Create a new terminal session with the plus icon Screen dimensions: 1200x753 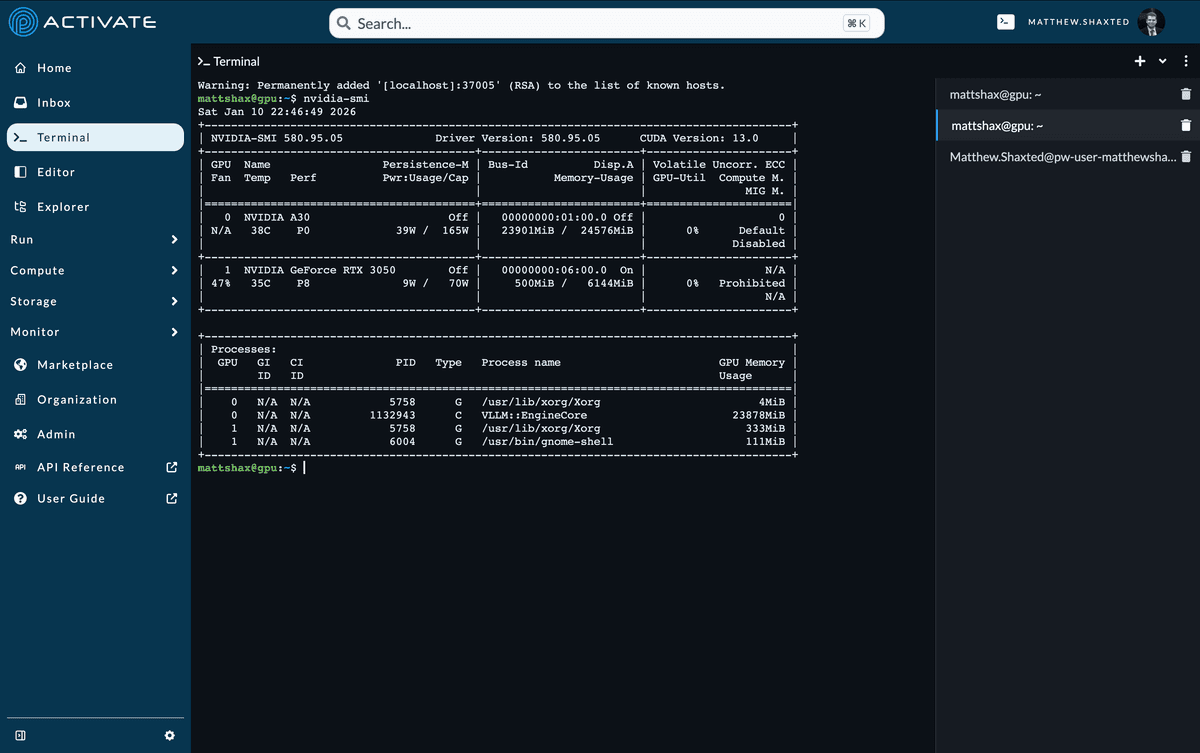point(1139,60)
